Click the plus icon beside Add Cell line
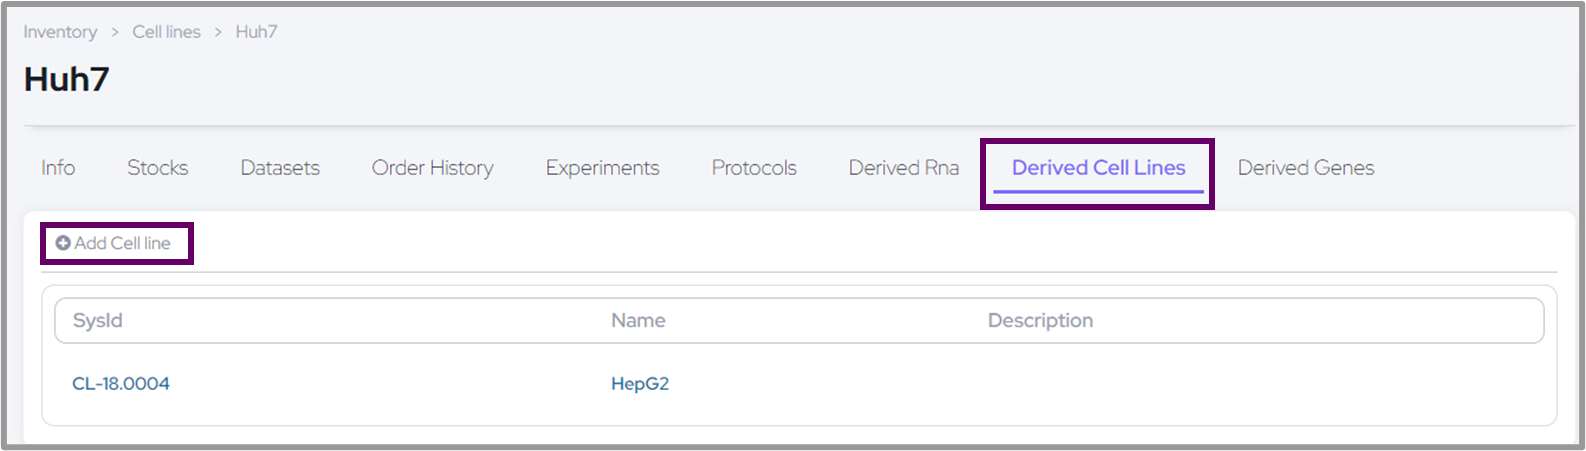The height and width of the screenshot is (451, 1586). (63, 243)
